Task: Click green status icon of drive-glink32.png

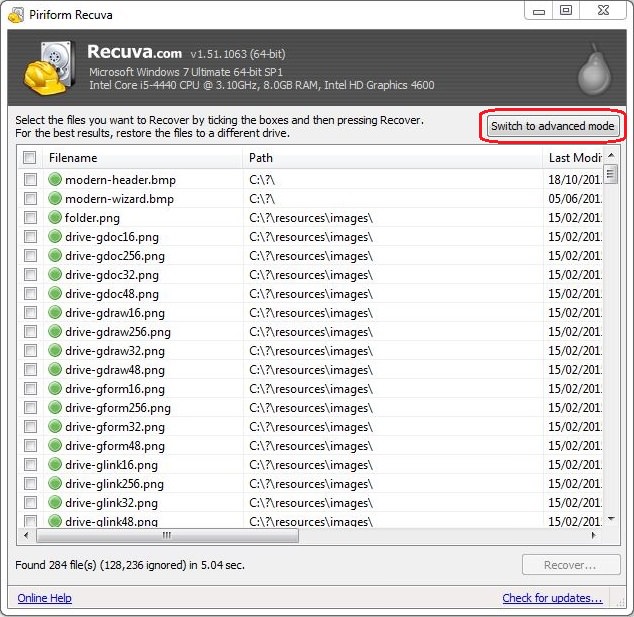Action: [x=55, y=502]
